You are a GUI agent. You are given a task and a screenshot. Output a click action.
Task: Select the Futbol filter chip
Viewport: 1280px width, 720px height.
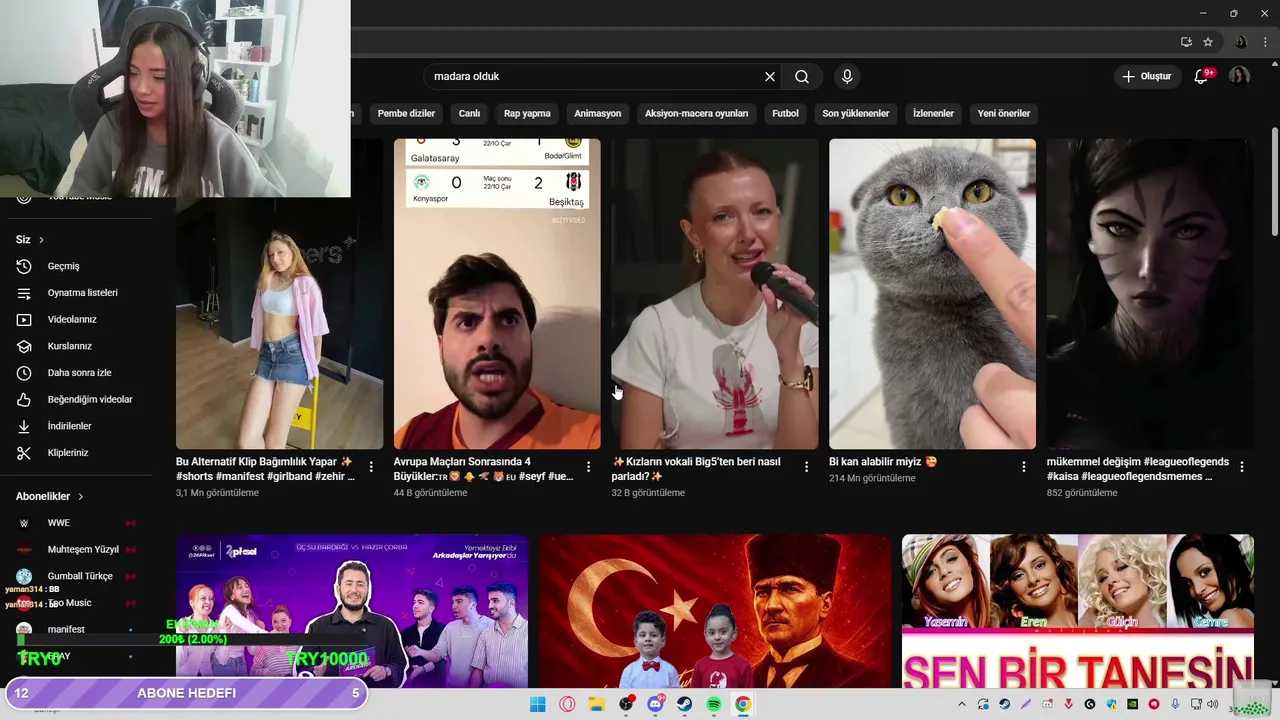pyautogui.click(x=785, y=114)
